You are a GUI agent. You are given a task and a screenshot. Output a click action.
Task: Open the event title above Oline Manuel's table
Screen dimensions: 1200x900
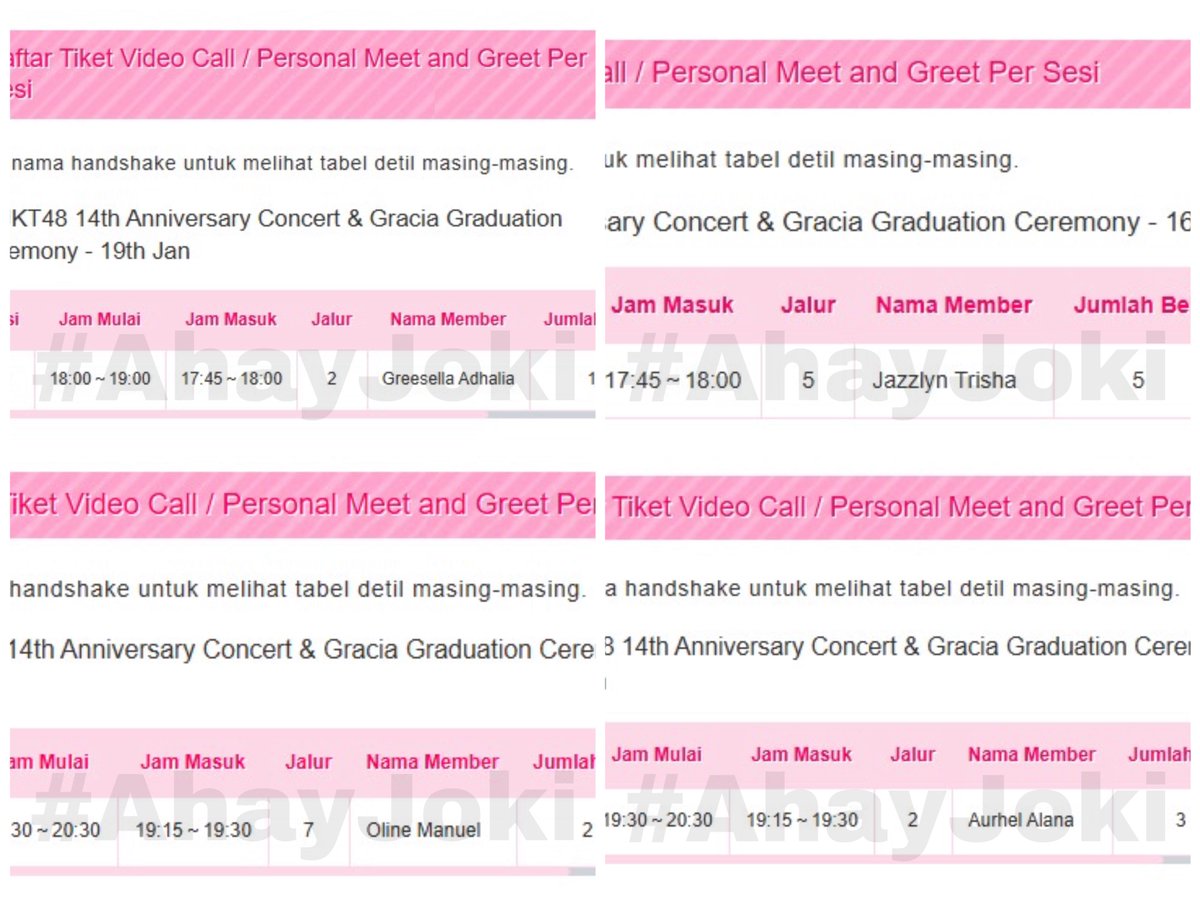tap(302, 650)
